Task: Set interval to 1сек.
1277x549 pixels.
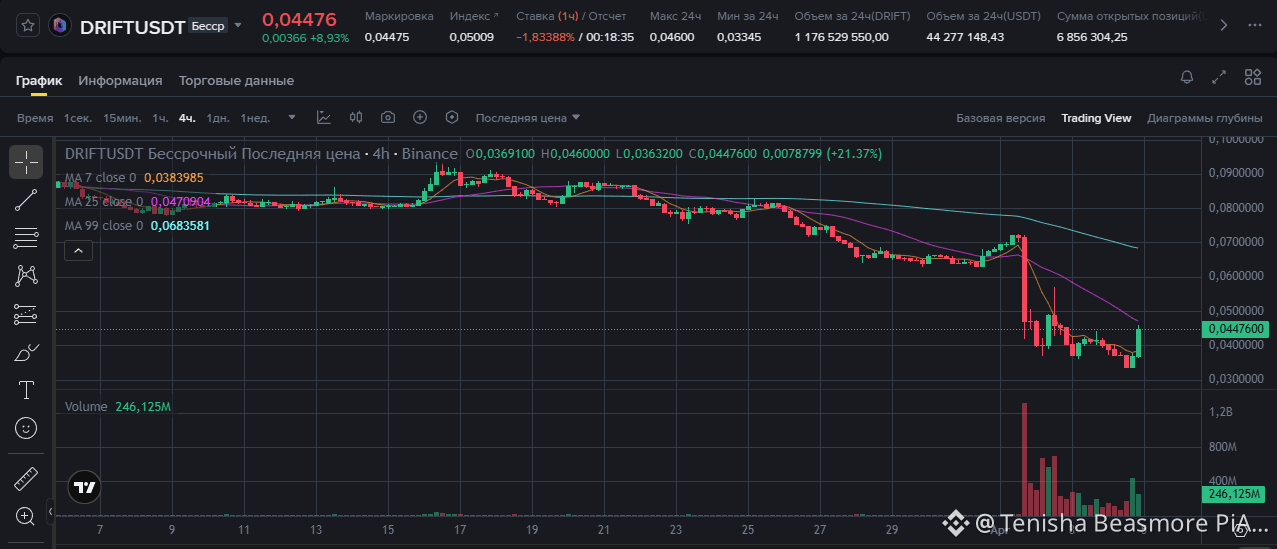Action: 78,118
